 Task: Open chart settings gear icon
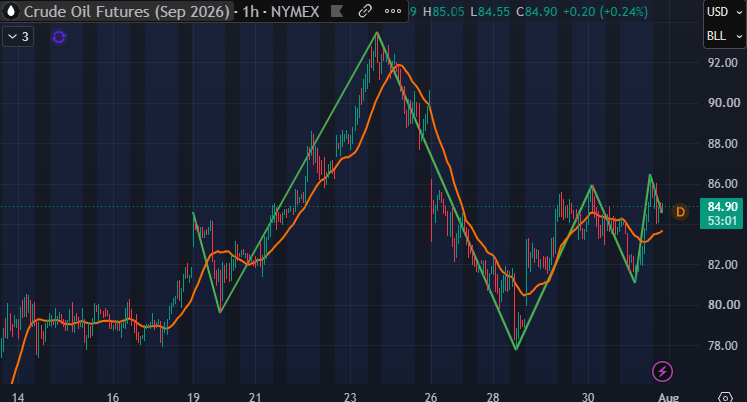coord(725,397)
